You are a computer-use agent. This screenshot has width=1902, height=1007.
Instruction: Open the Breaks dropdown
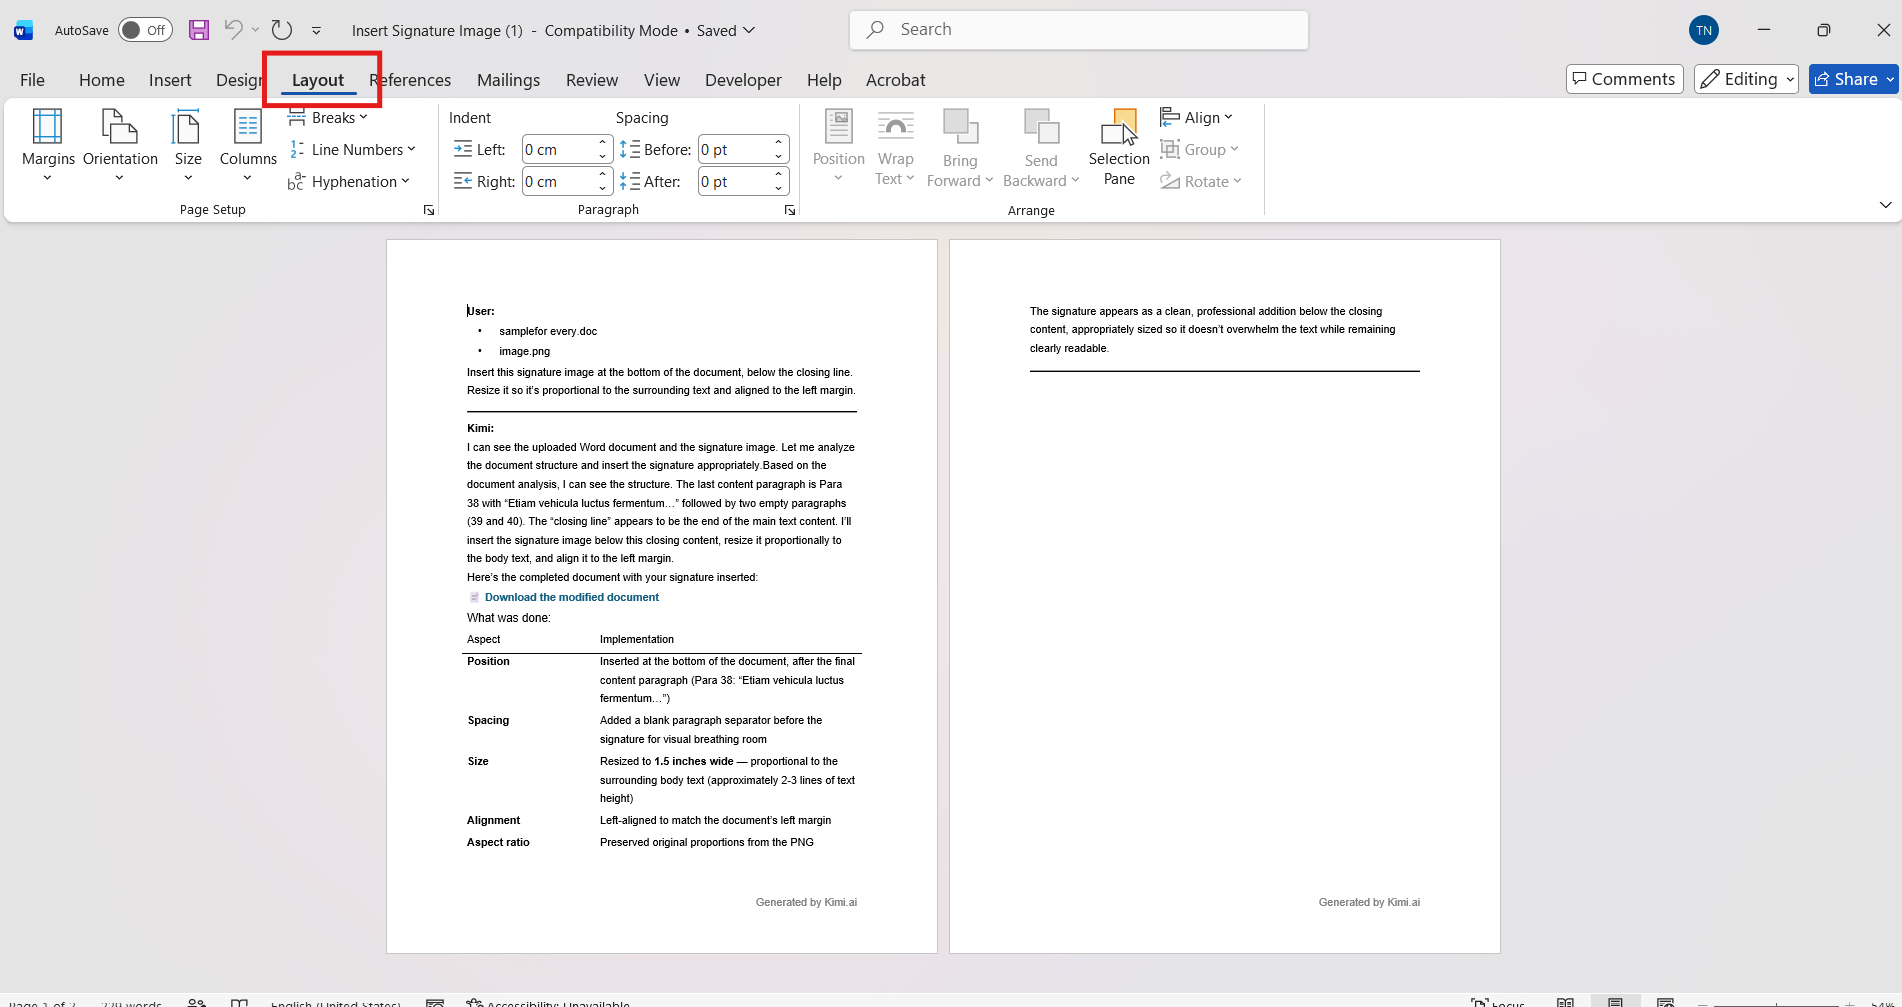[328, 118]
